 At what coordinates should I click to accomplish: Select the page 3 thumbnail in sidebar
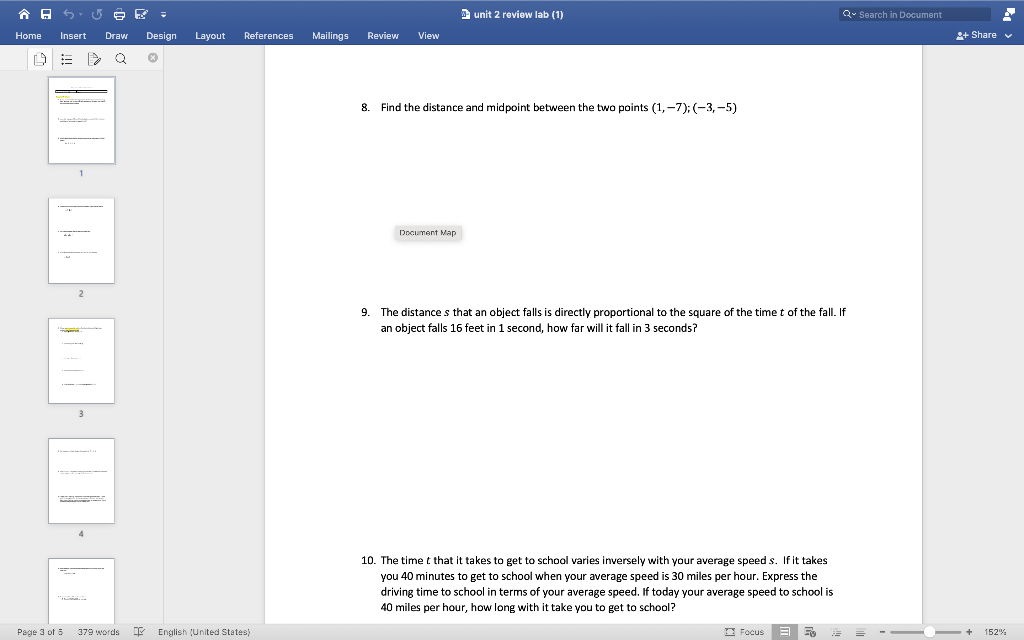(81, 361)
